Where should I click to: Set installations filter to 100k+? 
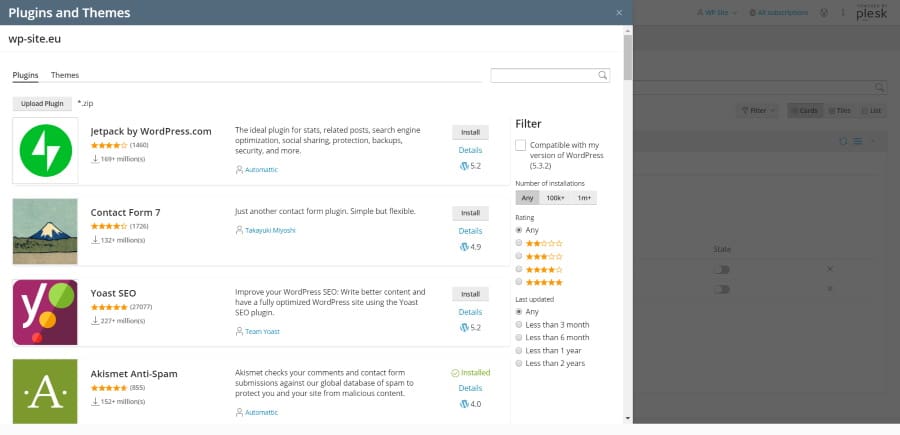[555, 198]
